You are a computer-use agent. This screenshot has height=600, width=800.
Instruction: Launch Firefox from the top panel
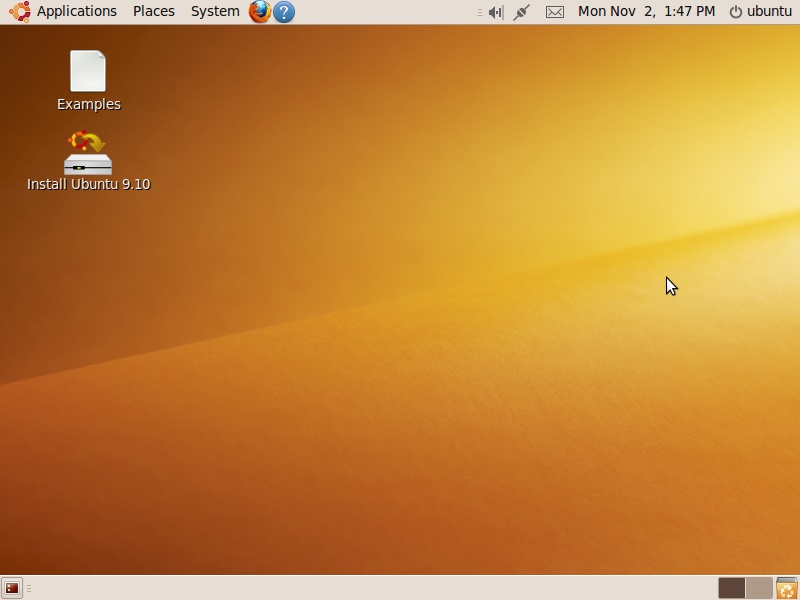258,11
